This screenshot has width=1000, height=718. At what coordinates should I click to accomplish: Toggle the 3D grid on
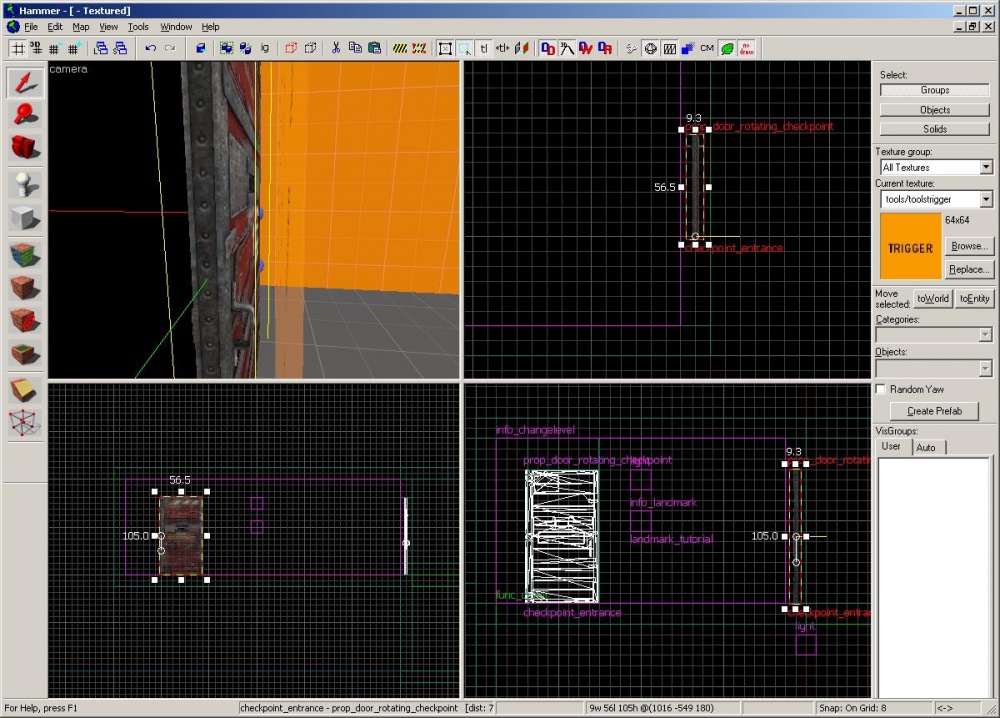point(36,48)
